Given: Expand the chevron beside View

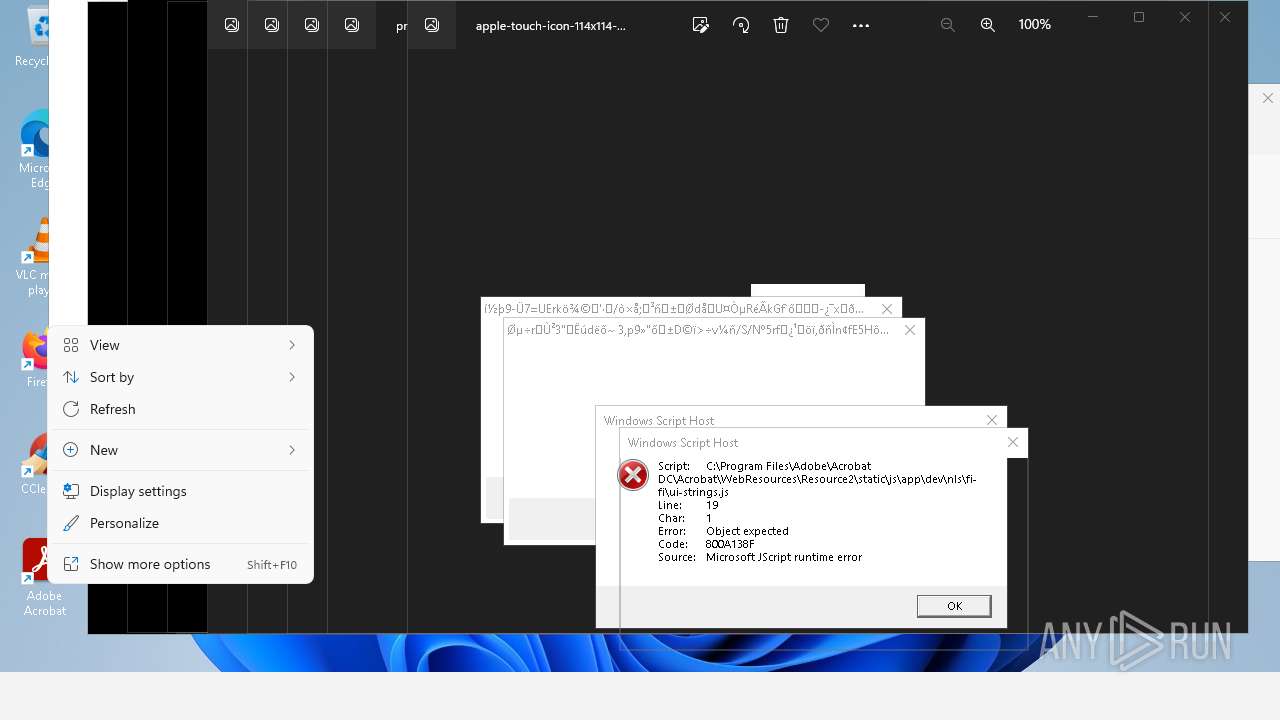Looking at the screenshot, I should (x=292, y=345).
